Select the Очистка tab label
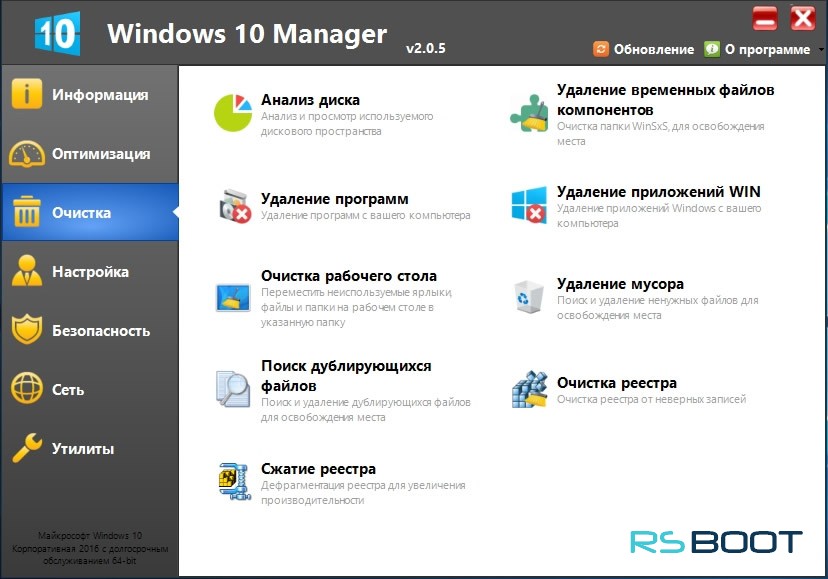Viewport: 828px width, 579px height. click(x=81, y=213)
